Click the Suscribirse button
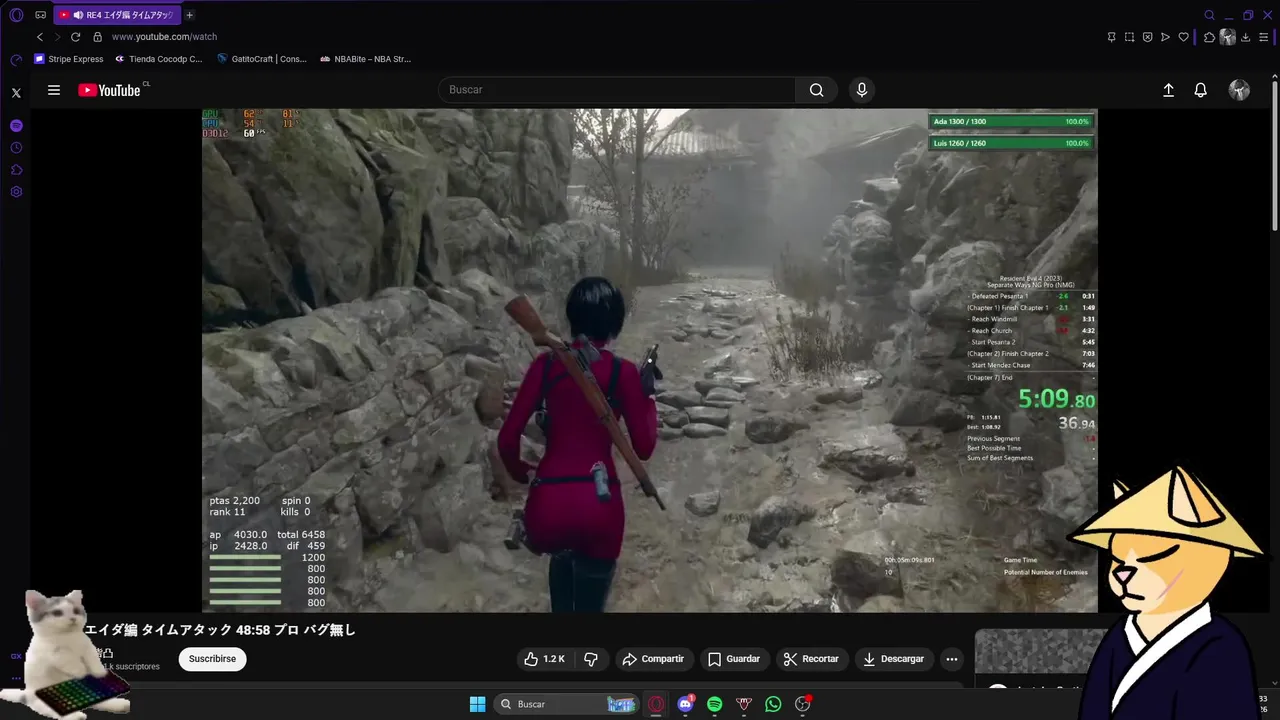Screen dimensions: 1280x720 pos(212,659)
